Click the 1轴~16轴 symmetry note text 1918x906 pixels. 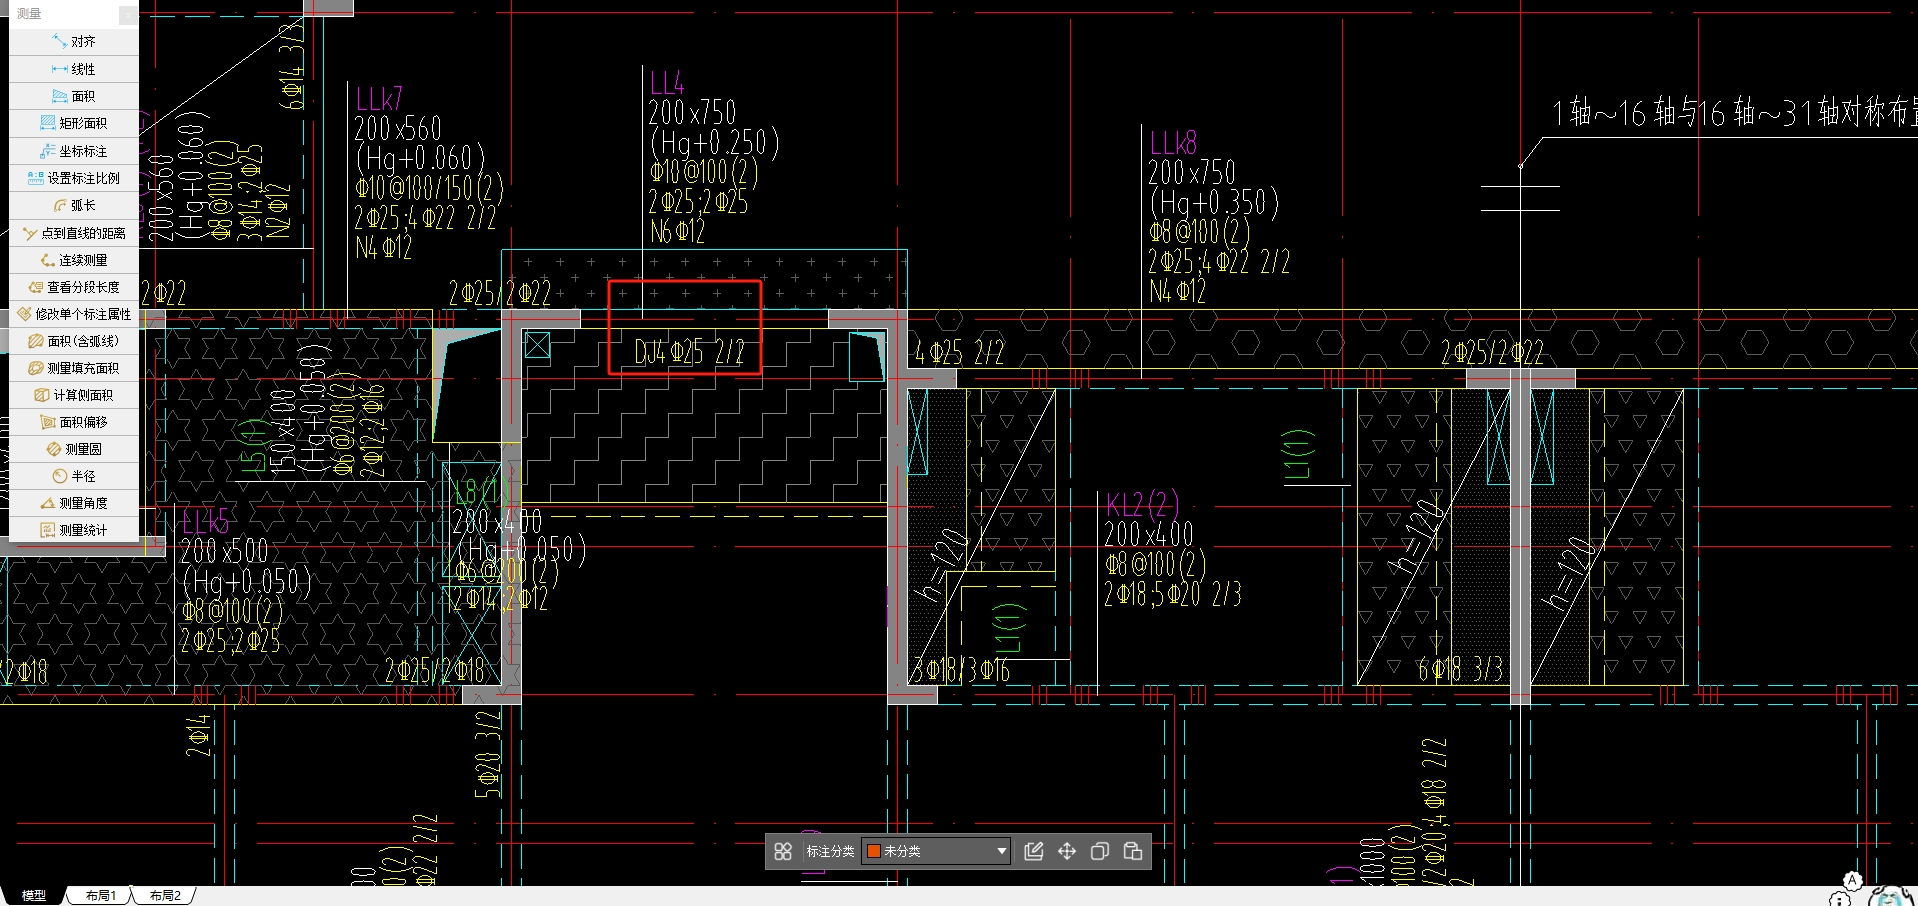coord(1734,112)
